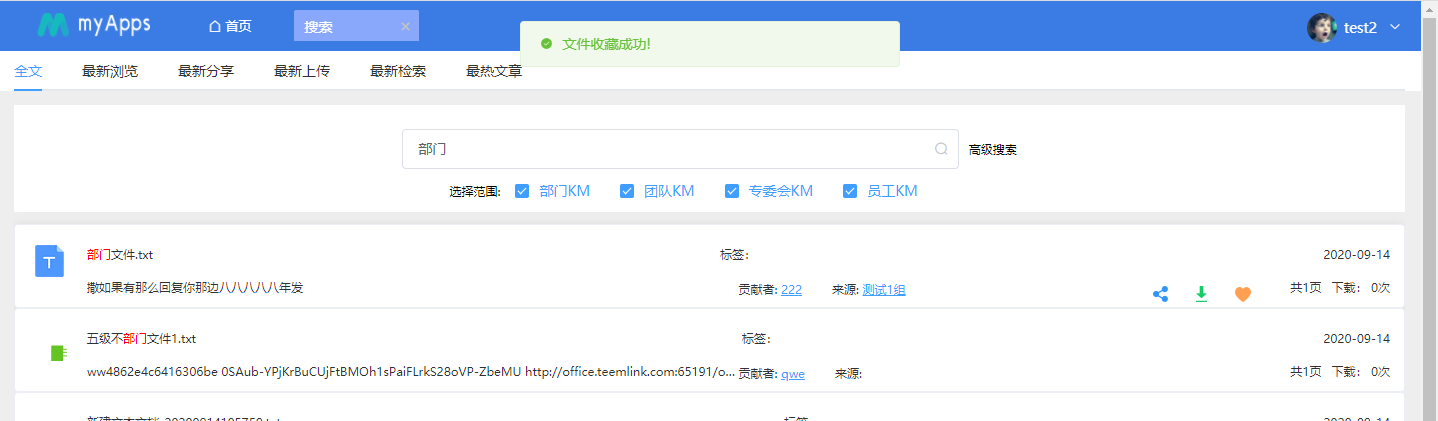Viewport: 1438px width, 421px height.
Task: Disable the 专委会KM scope checkbox
Action: (x=732, y=191)
